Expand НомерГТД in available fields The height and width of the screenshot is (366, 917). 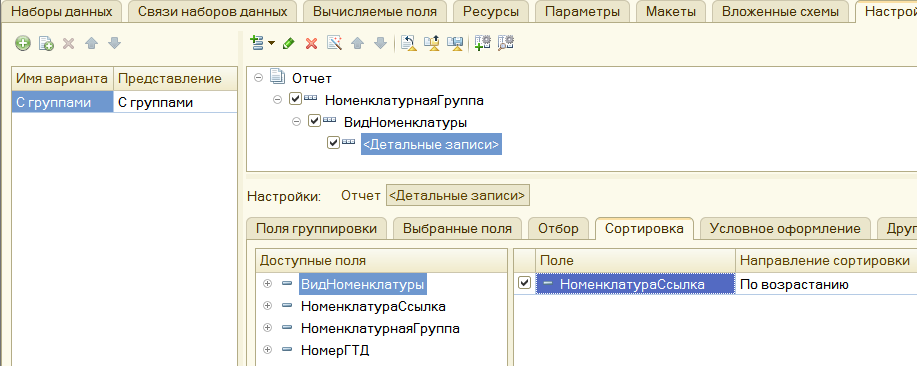click(x=268, y=350)
